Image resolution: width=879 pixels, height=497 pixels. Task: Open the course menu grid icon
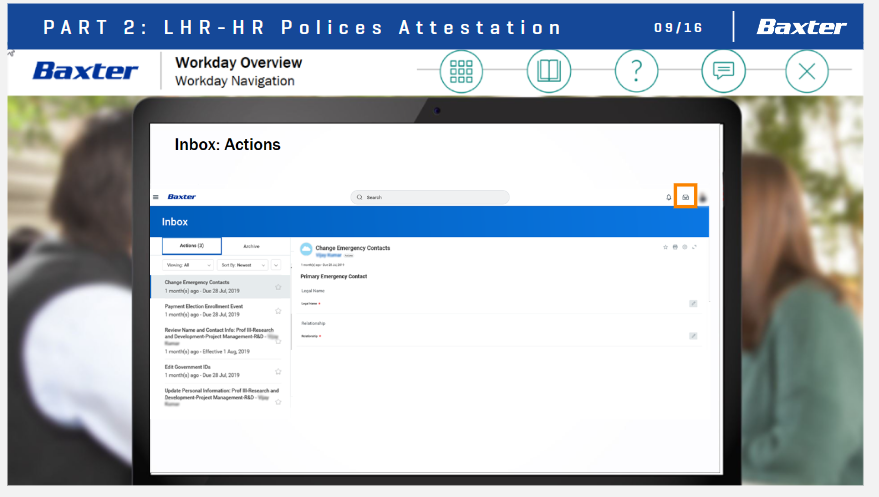pos(461,71)
